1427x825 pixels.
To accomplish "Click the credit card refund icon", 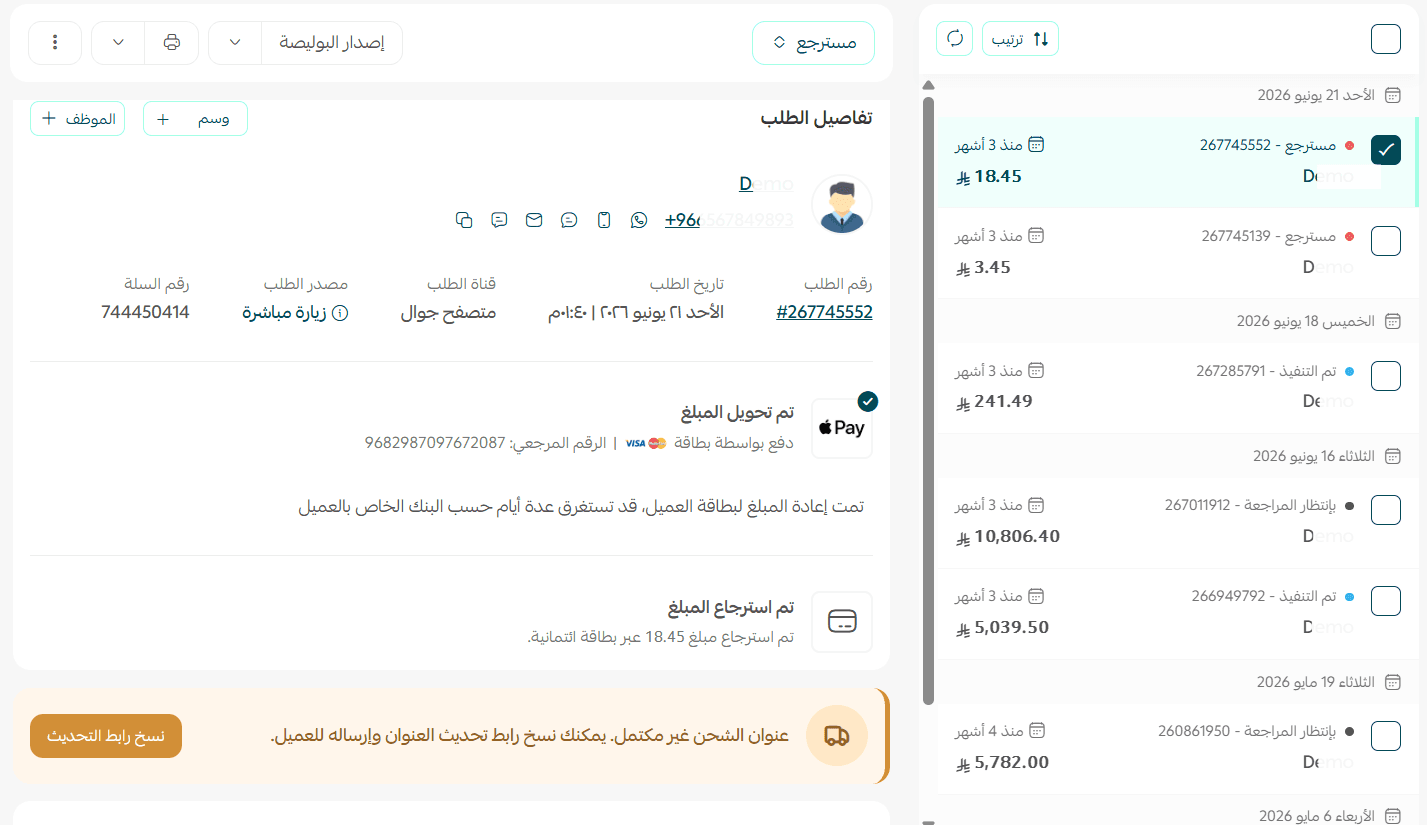I will tap(842, 622).
